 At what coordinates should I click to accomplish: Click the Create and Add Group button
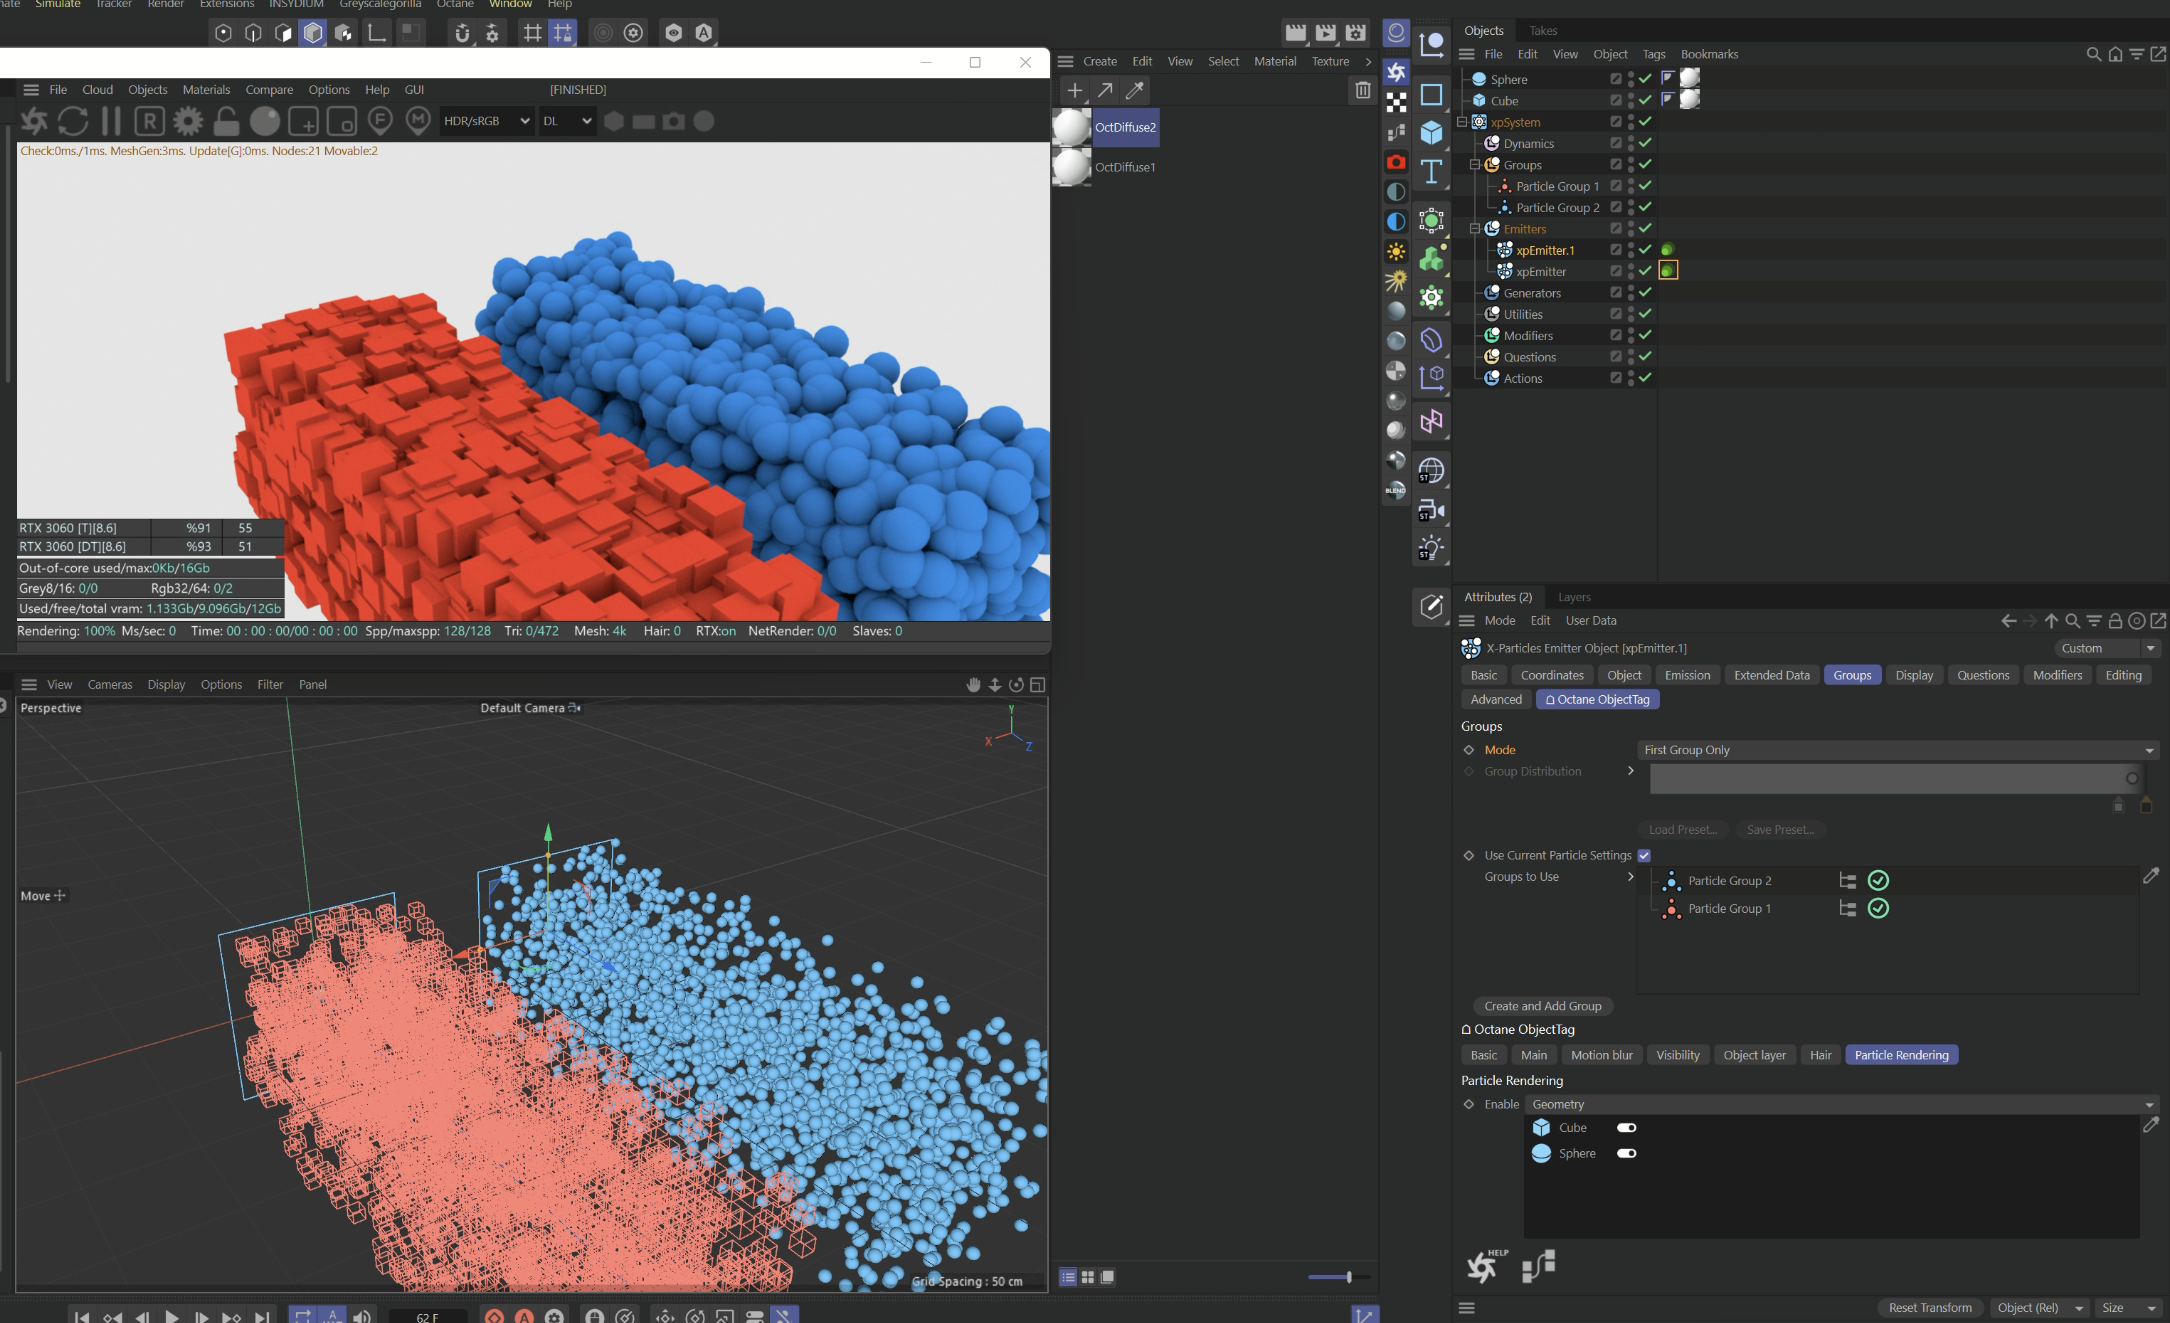pos(1542,1006)
